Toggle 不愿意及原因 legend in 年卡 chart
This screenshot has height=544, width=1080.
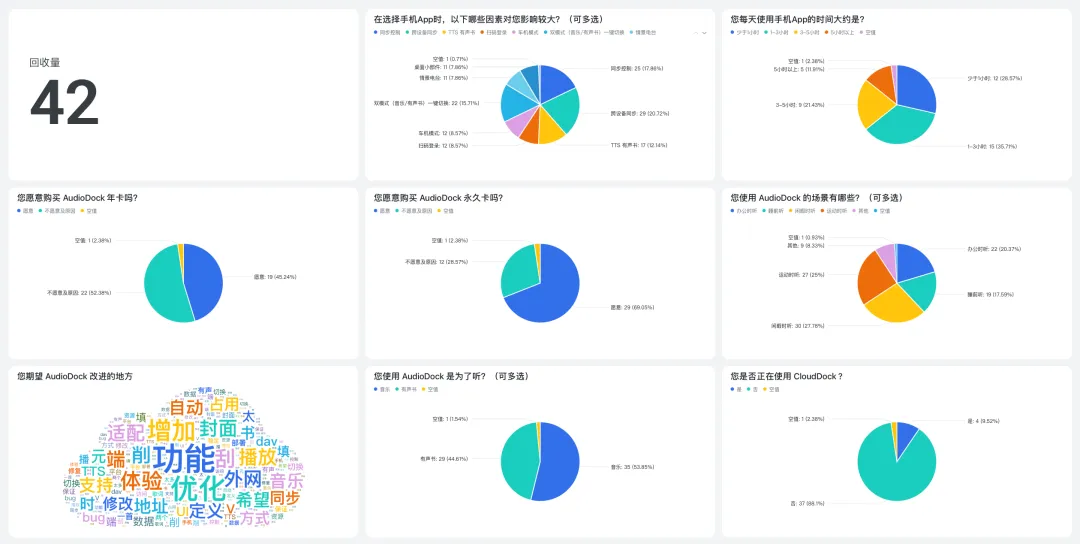(x=59, y=210)
